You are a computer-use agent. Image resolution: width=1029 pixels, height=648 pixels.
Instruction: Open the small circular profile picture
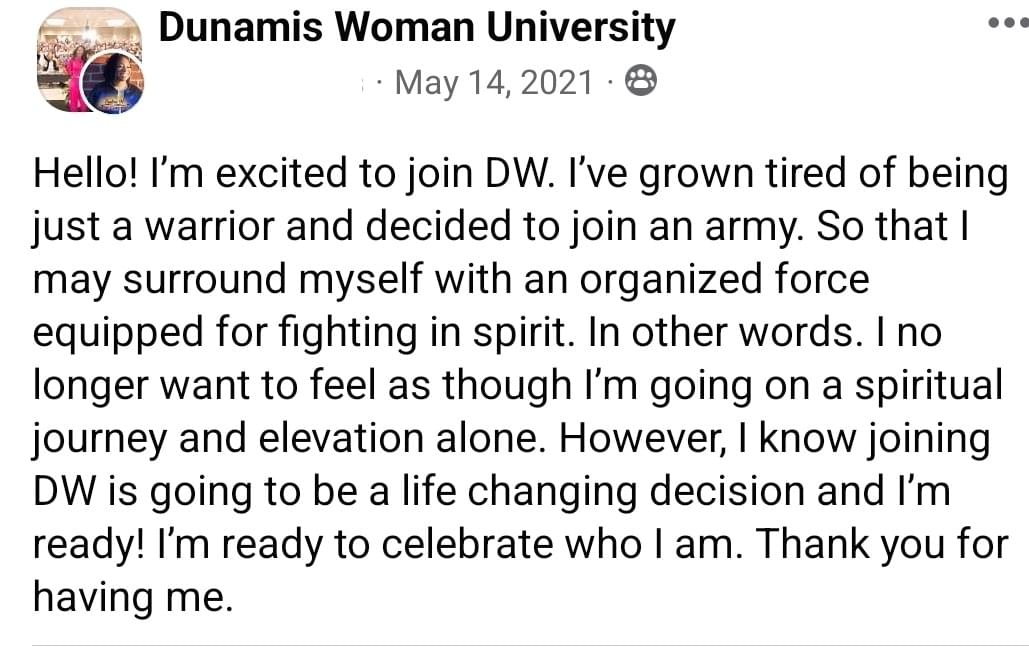click(x=113, y=83)
